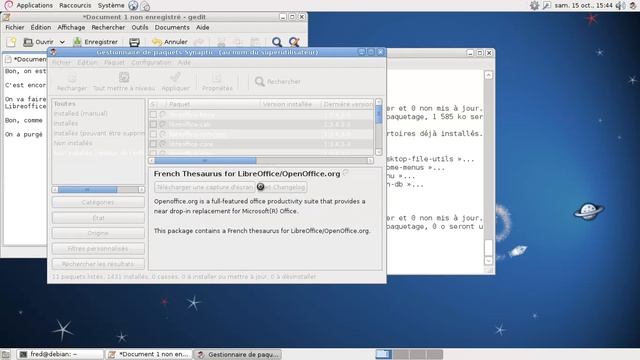Create a new document in gedit toolbar
This screenshot has height=360, width=640.
pyautogui.click(x=11, y=42)
